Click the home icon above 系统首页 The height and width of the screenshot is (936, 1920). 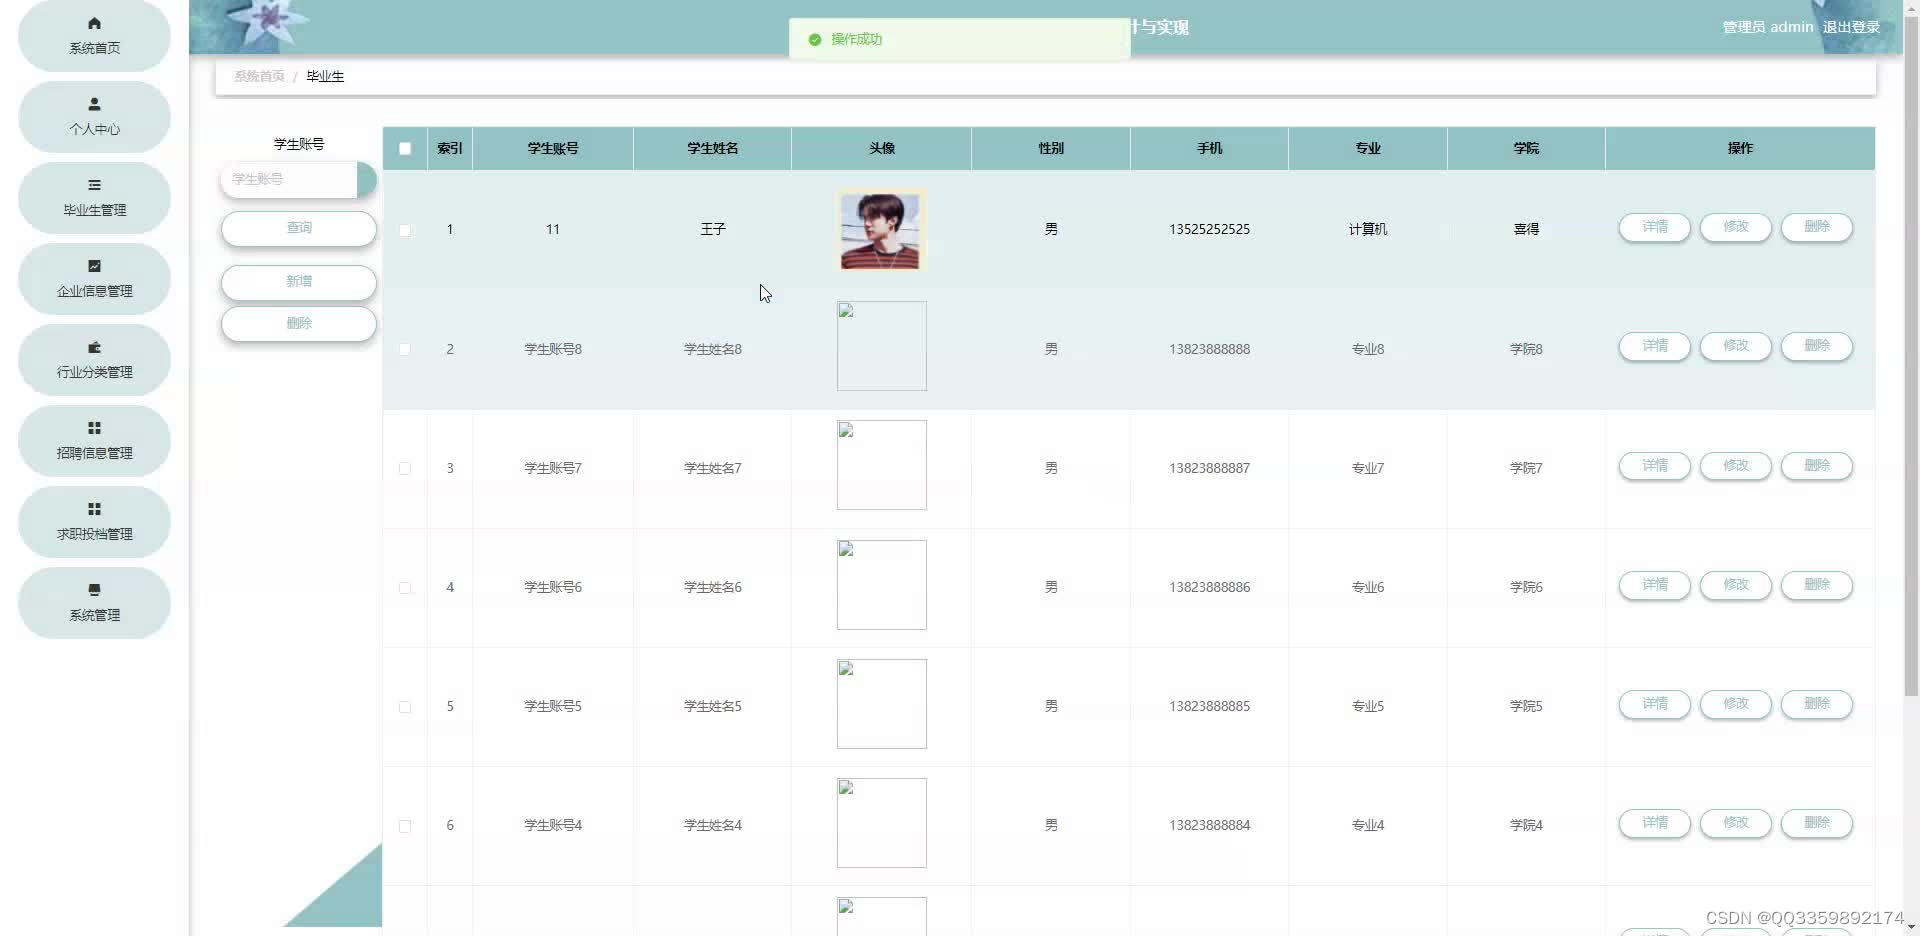[x=94, y=23]
